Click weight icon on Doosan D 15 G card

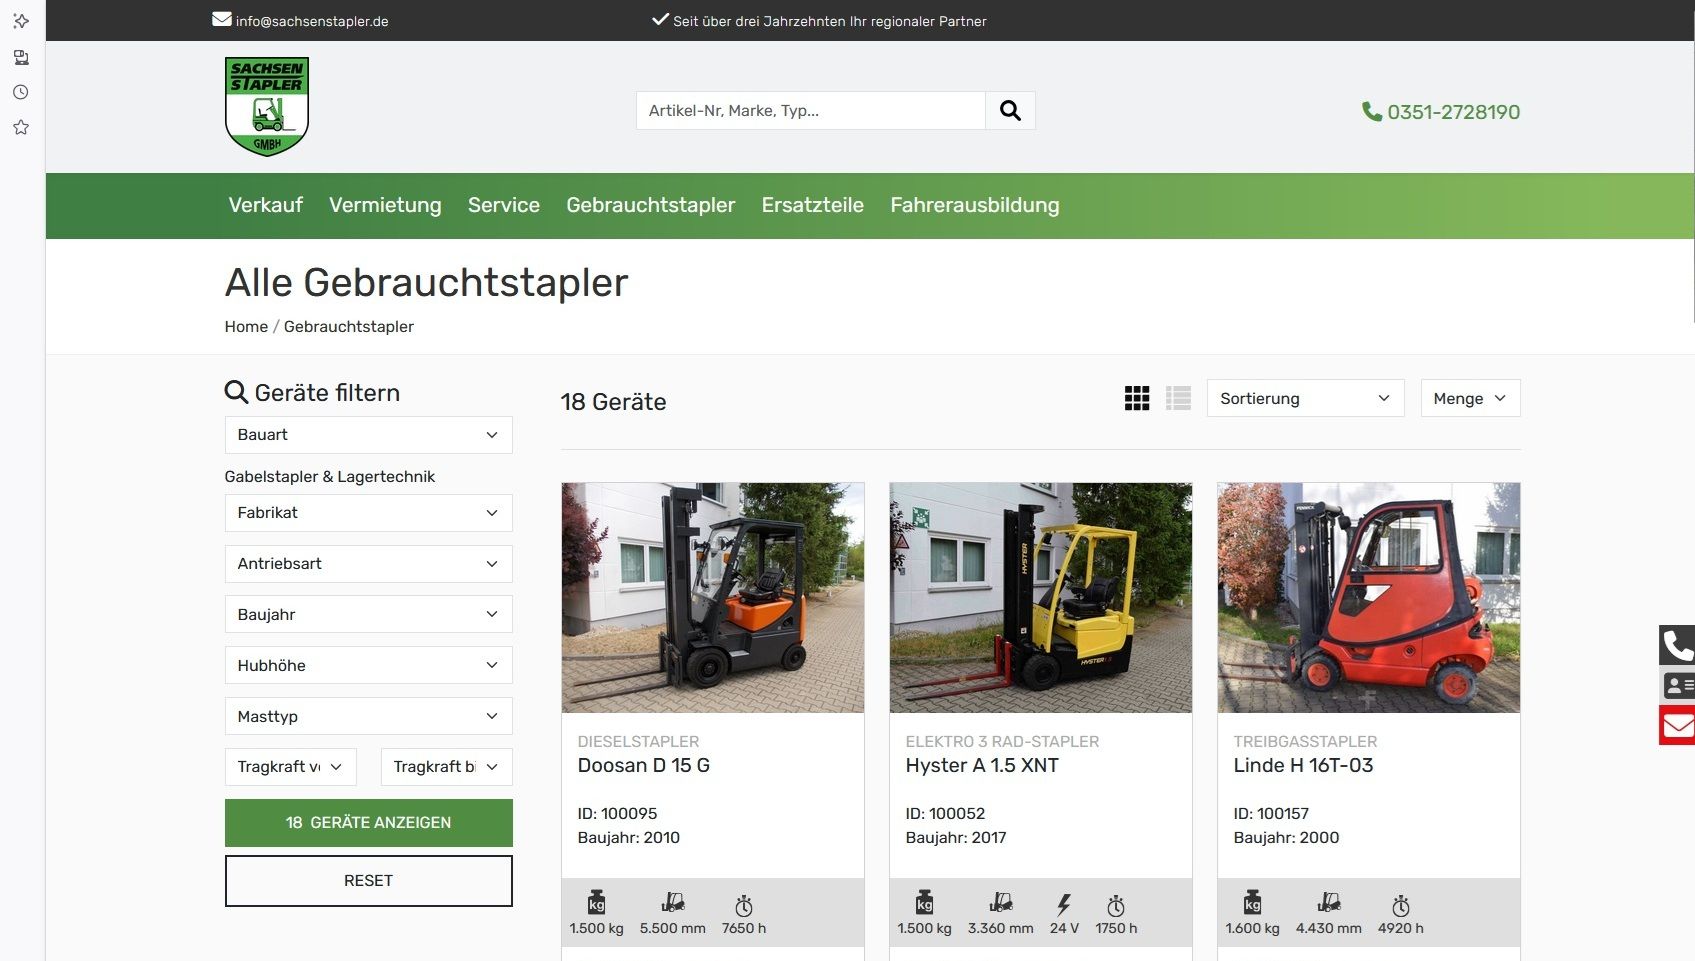pyautogui.click(x=596, y=902)
